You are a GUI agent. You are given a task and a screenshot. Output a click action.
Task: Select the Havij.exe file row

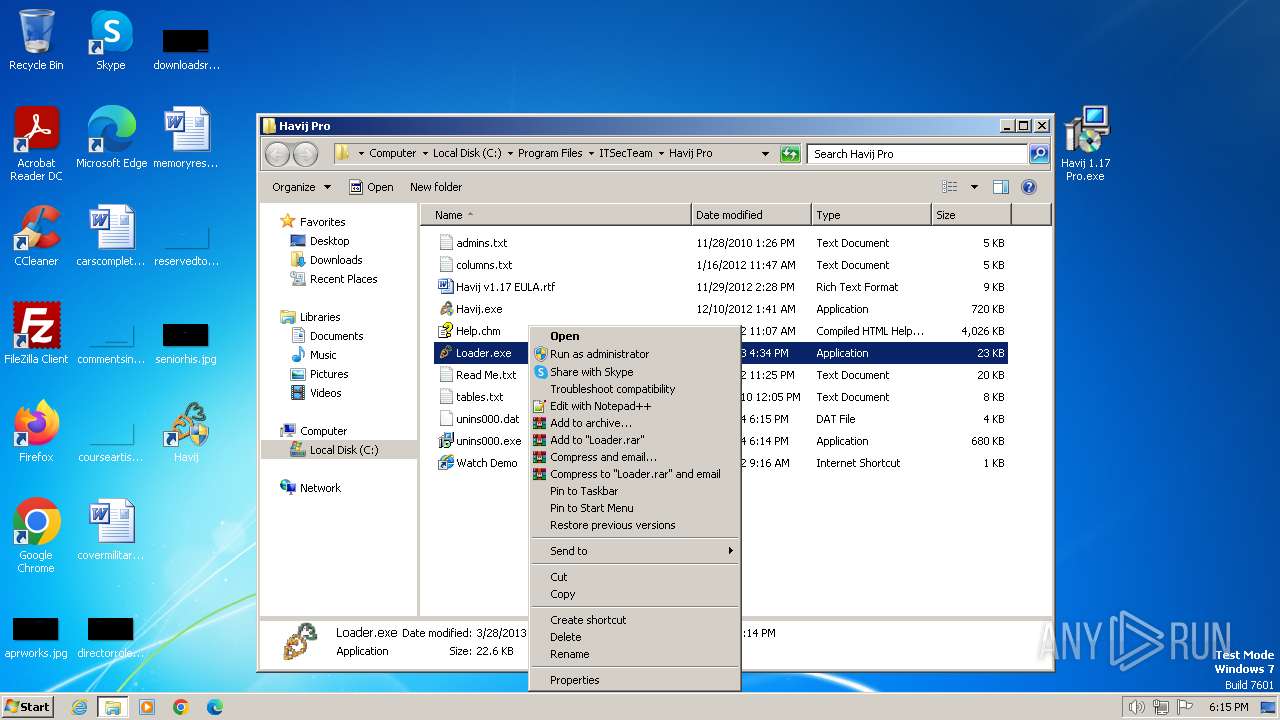point(722,309)
